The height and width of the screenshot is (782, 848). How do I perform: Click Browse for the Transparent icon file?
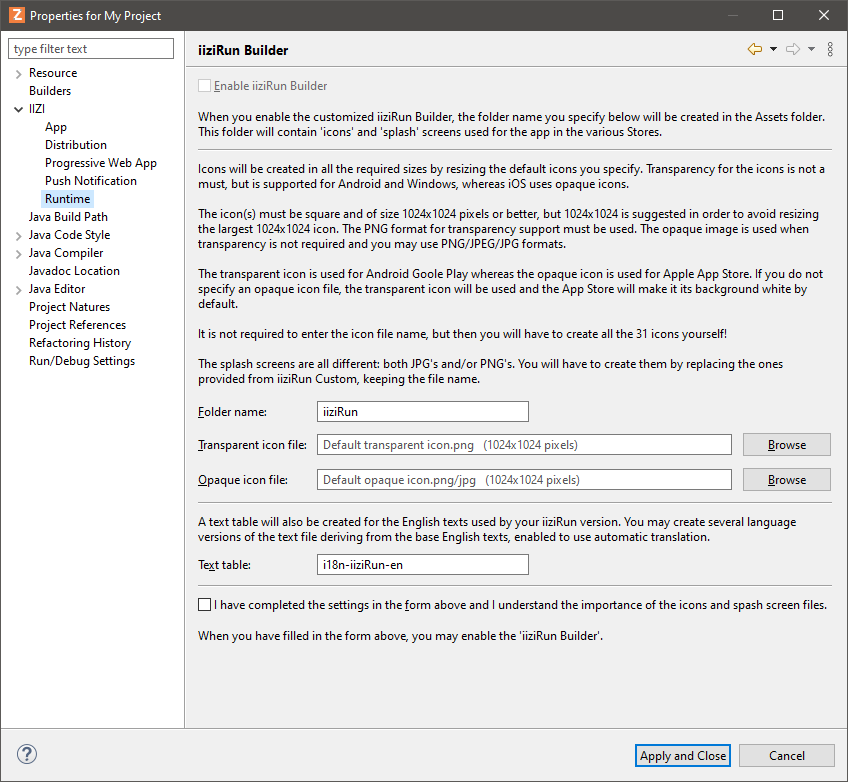click(x=786, y=445)
